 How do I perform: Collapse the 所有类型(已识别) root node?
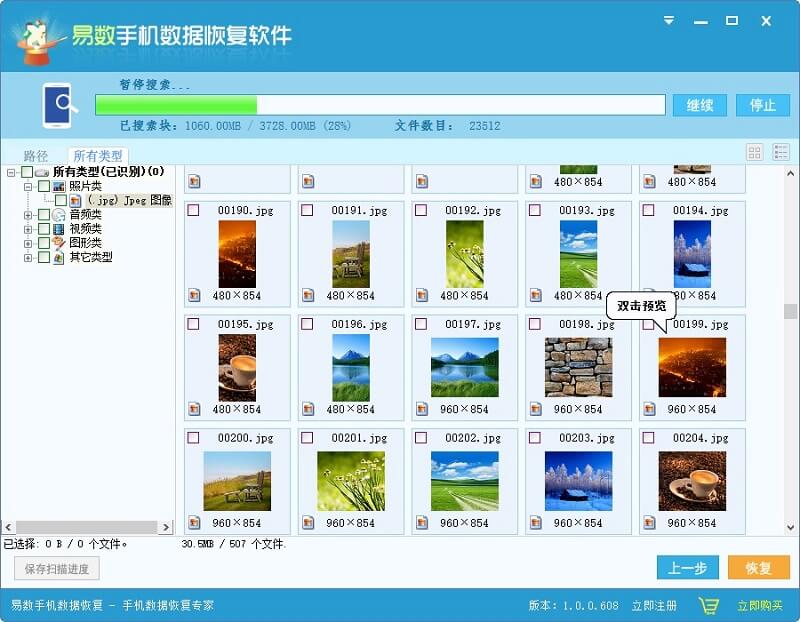(10, 171)
